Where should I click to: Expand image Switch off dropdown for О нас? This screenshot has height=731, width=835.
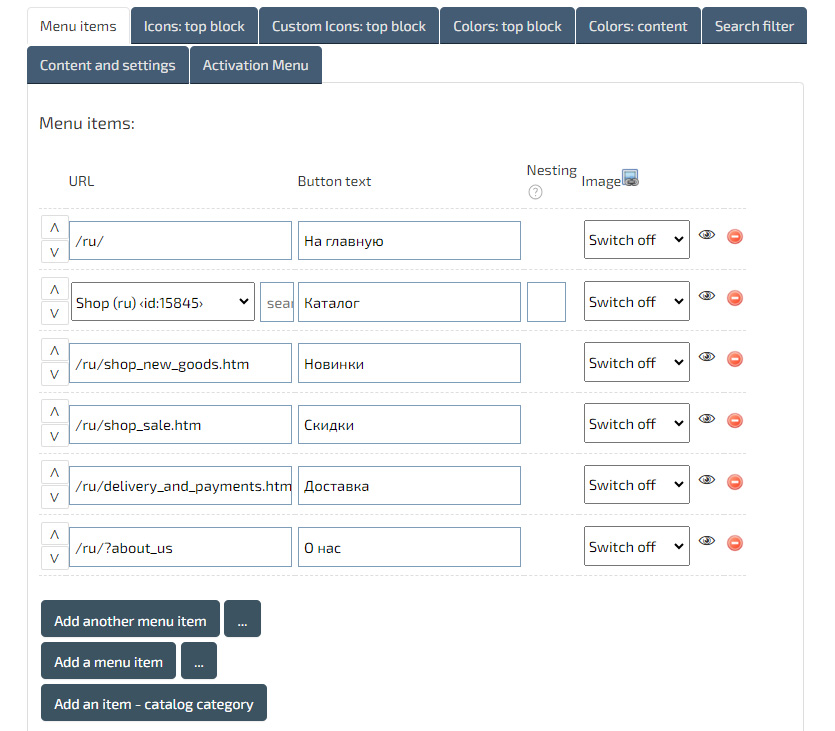[x=636, y=547]
